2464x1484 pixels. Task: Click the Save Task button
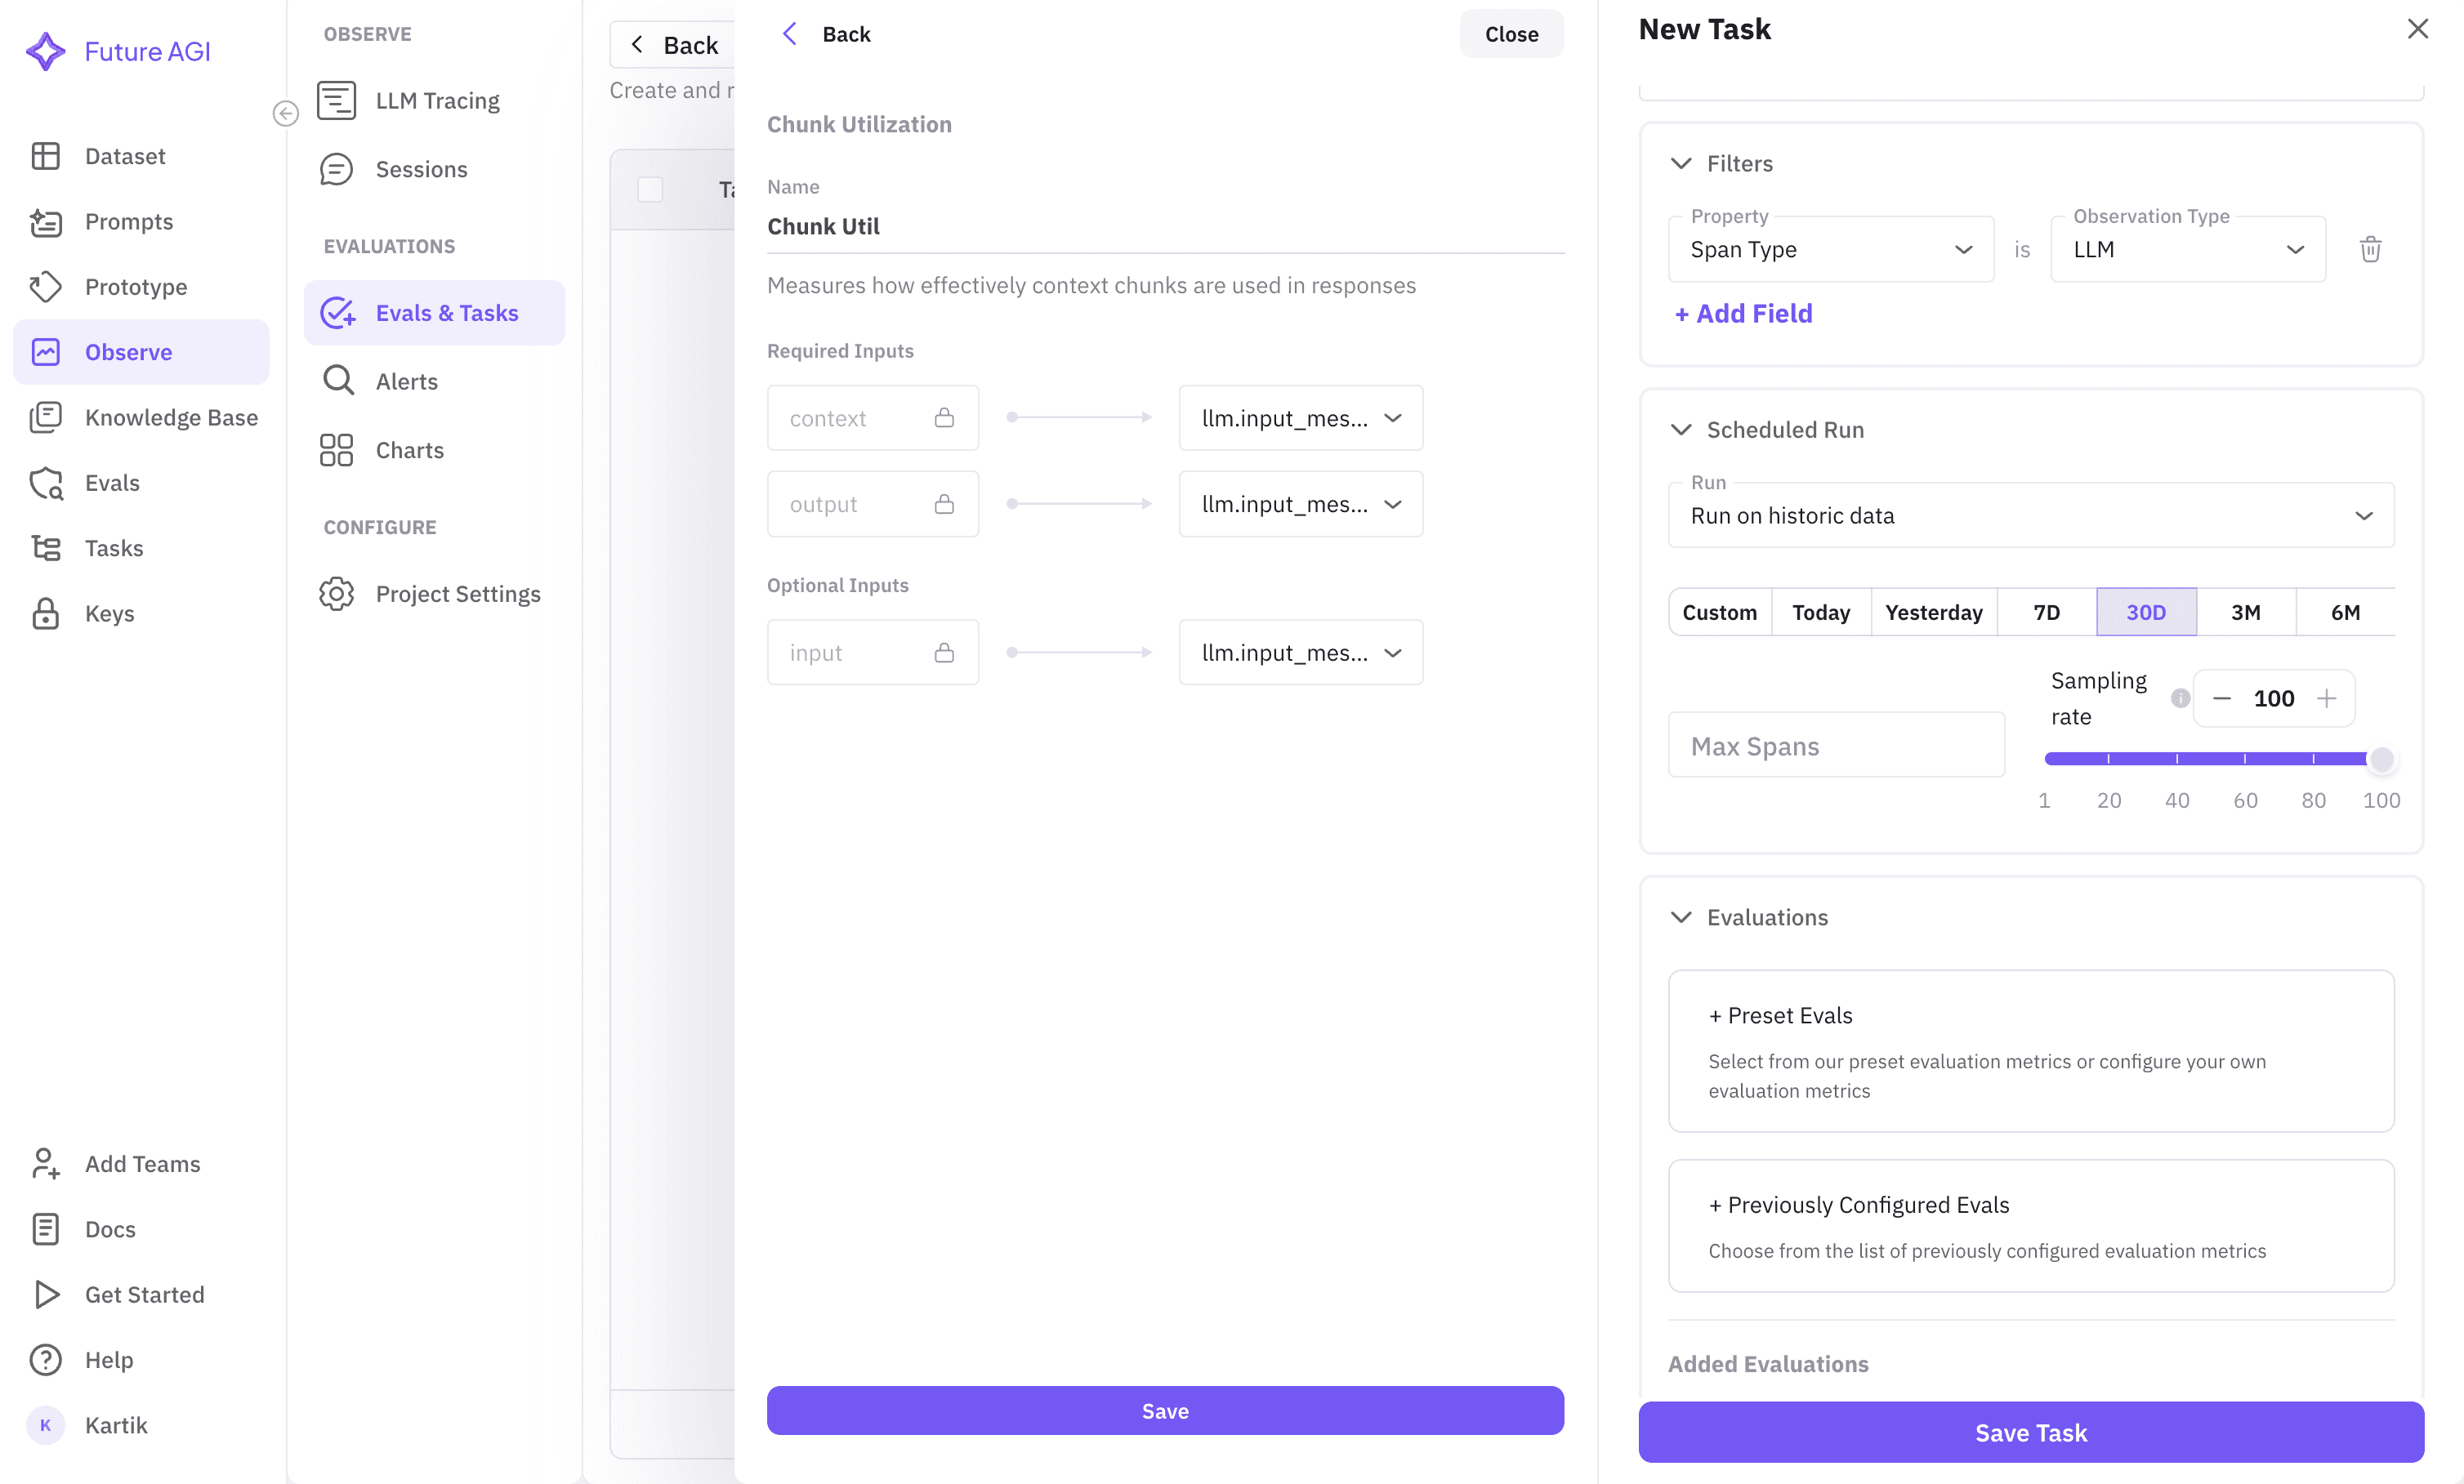[x=2030, y=1432]
